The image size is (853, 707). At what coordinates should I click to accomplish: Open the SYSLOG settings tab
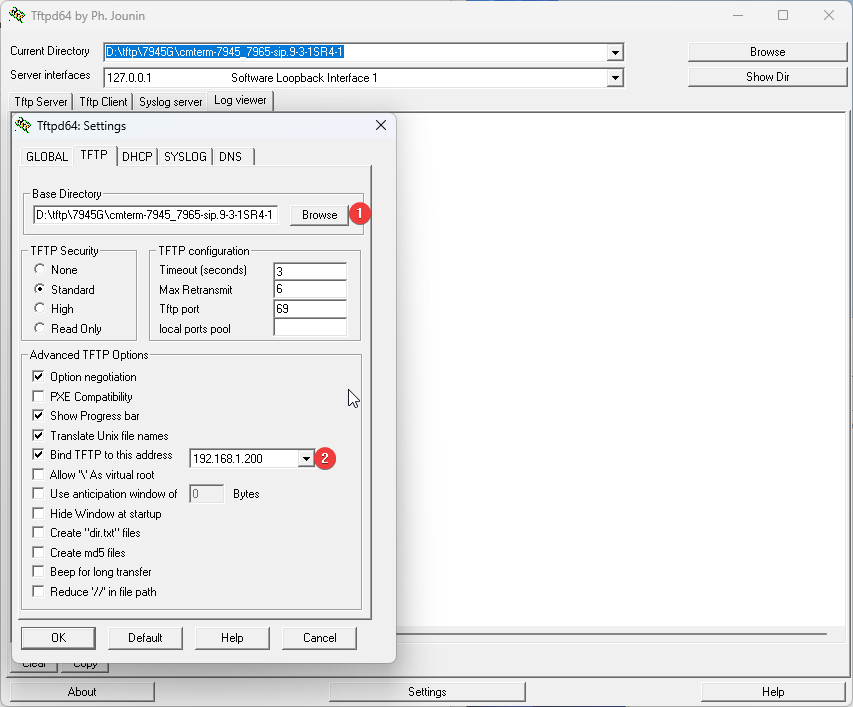pyautogui.click(x=185, y=157)
